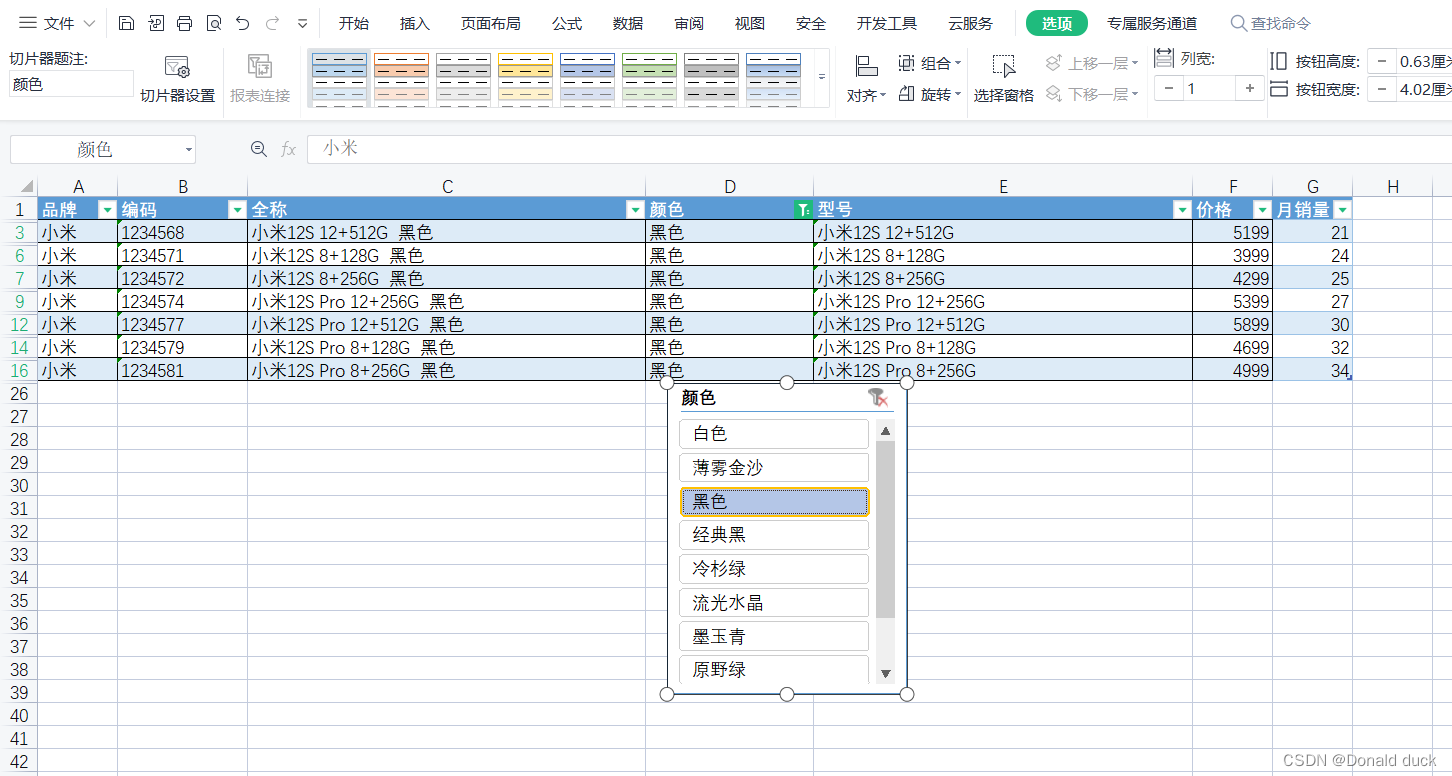Switch to the 插入 tab

click(x=415, y=23)
